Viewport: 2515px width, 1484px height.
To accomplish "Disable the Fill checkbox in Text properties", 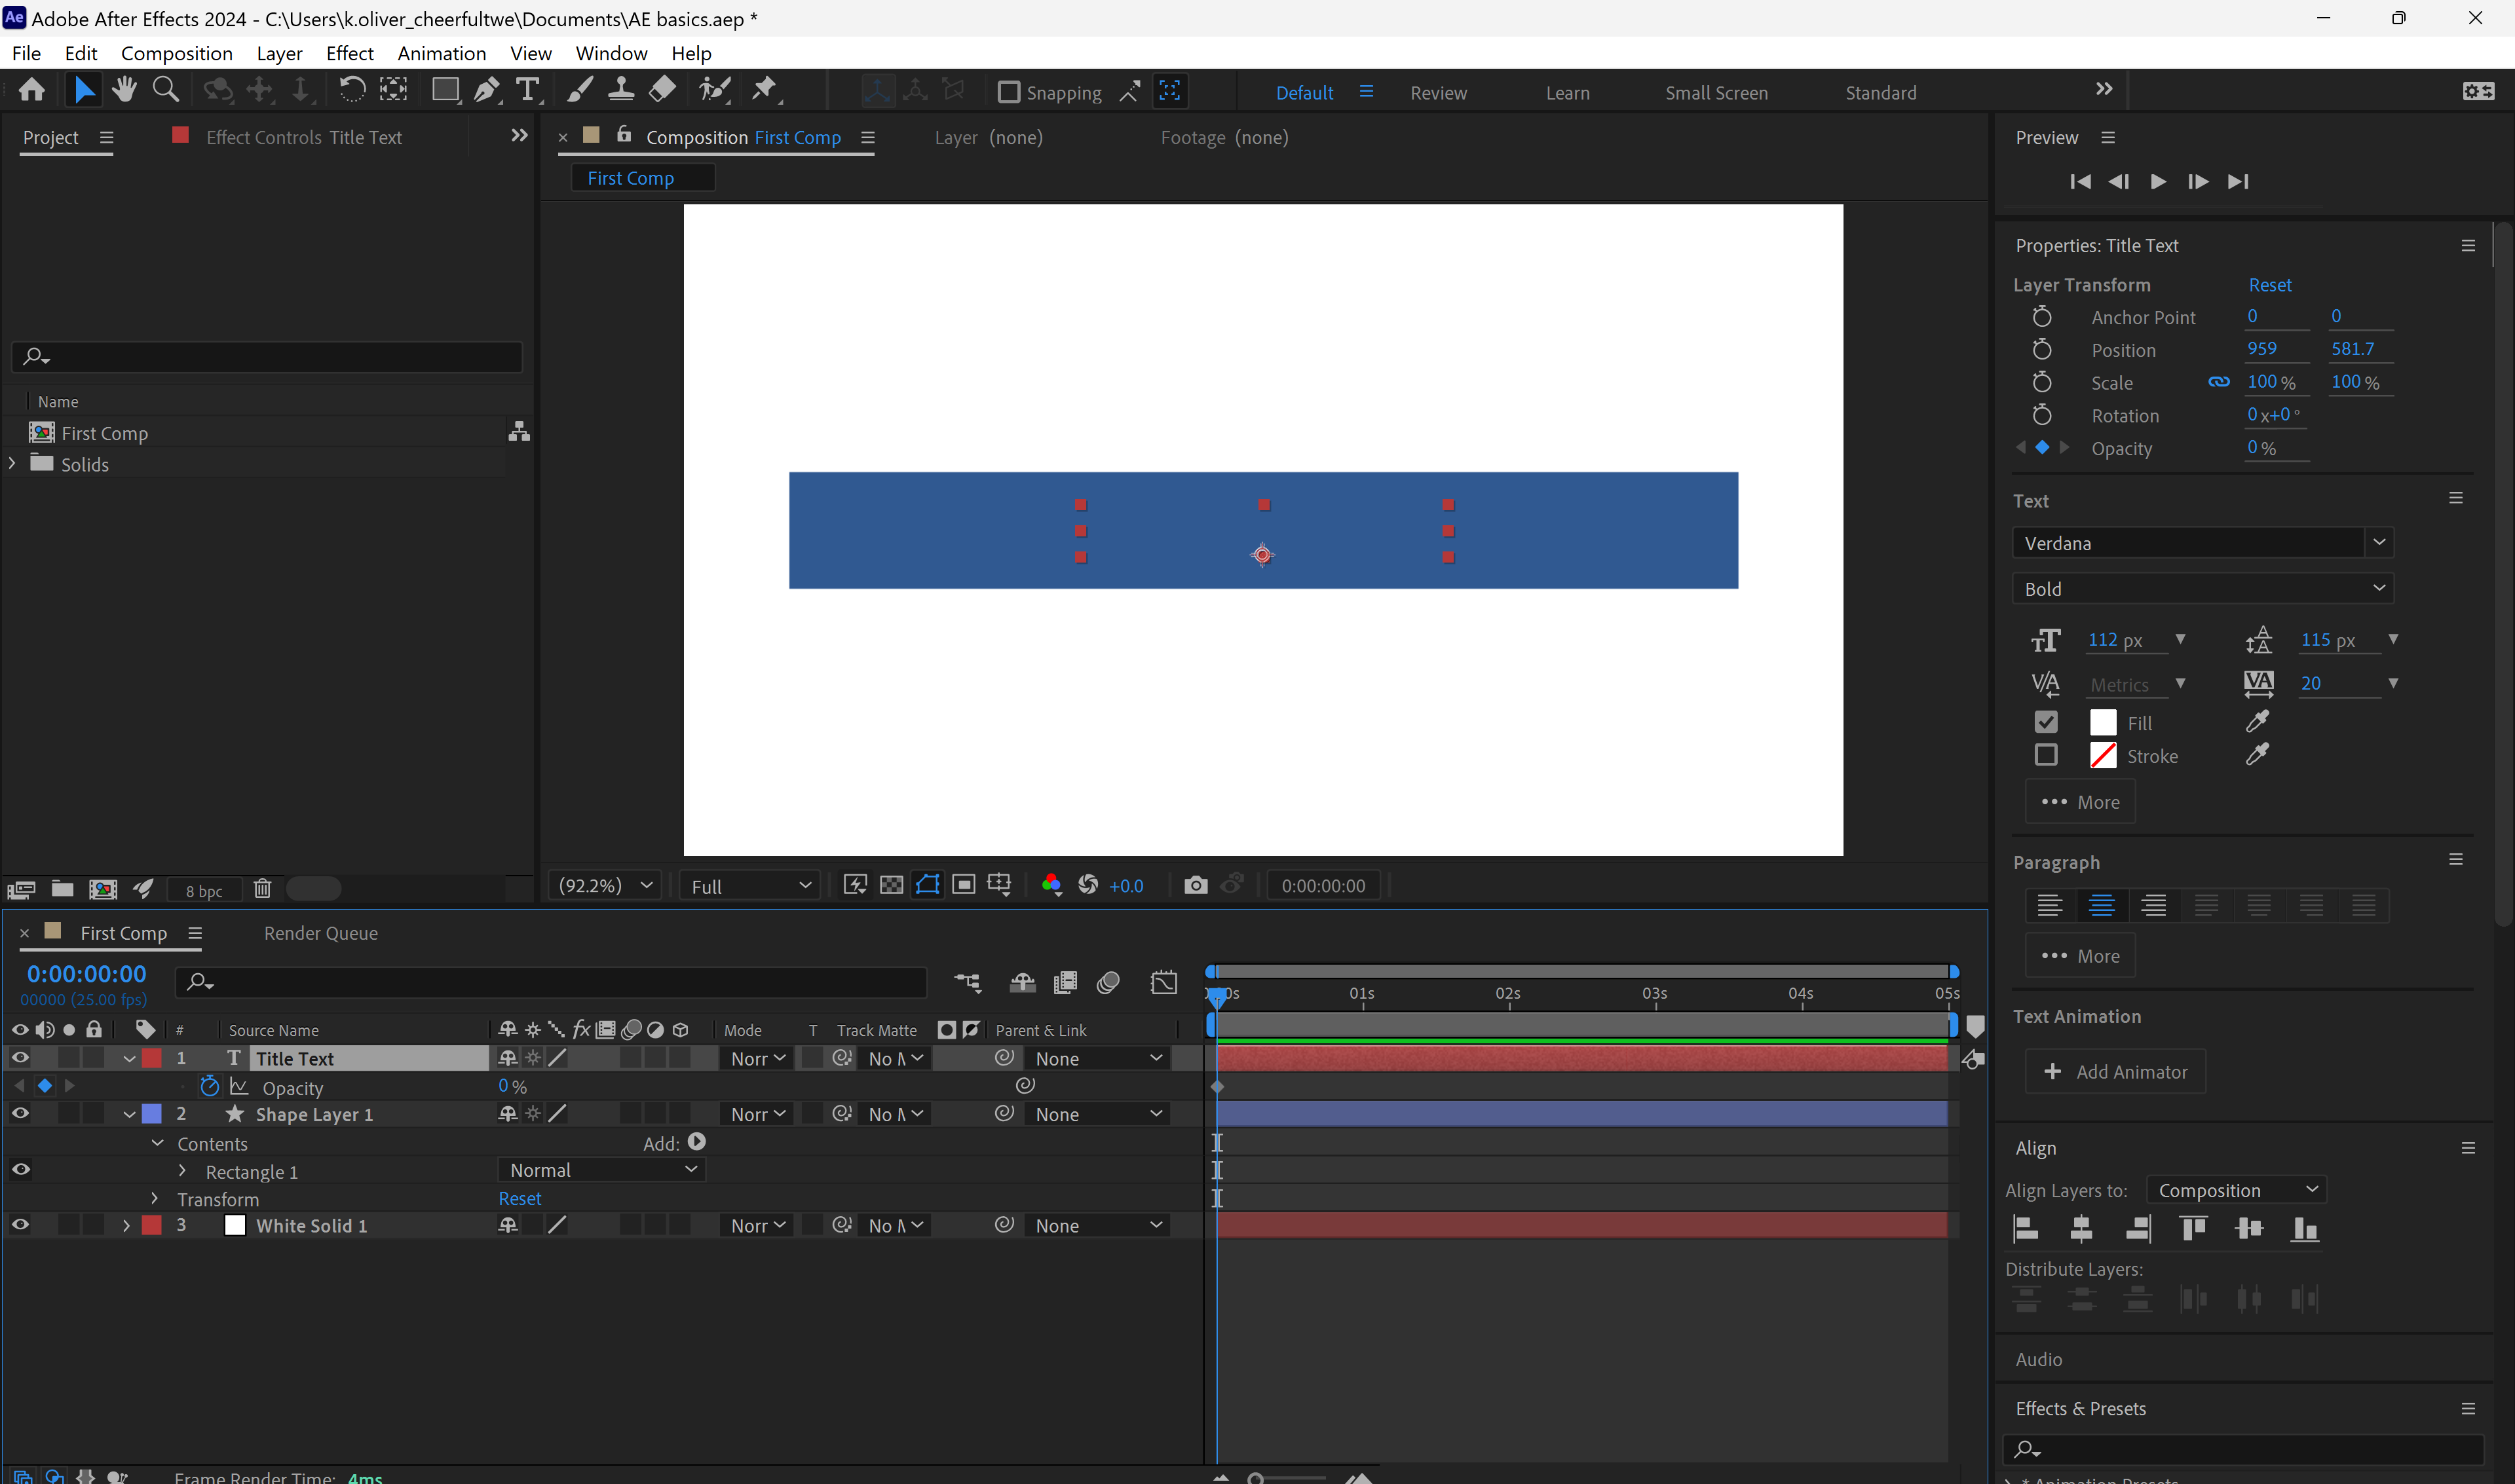I will [2046, 721].
